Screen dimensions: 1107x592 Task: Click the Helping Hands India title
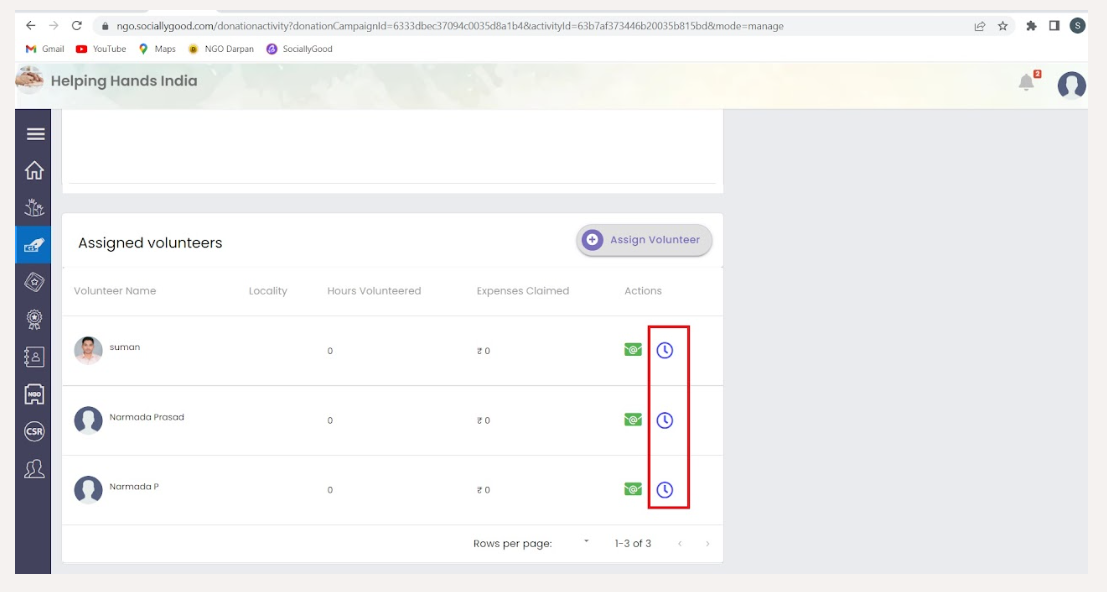(x=124, y=81)
